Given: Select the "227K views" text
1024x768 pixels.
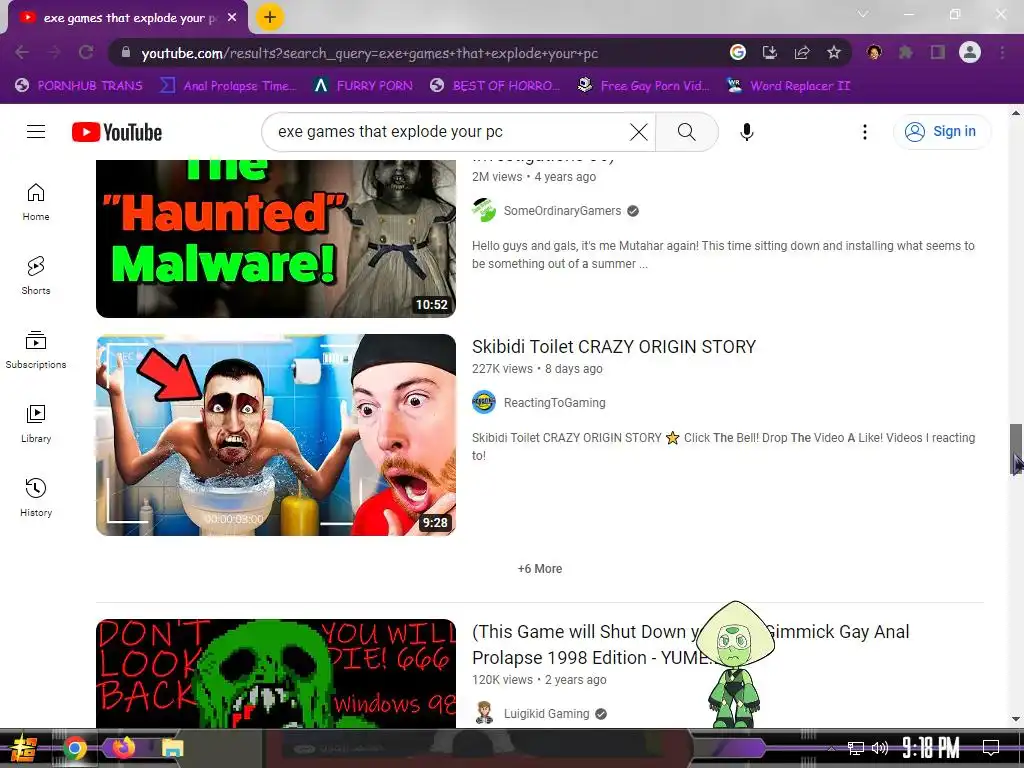Looking at the screenshot, I should pos(502,369).
